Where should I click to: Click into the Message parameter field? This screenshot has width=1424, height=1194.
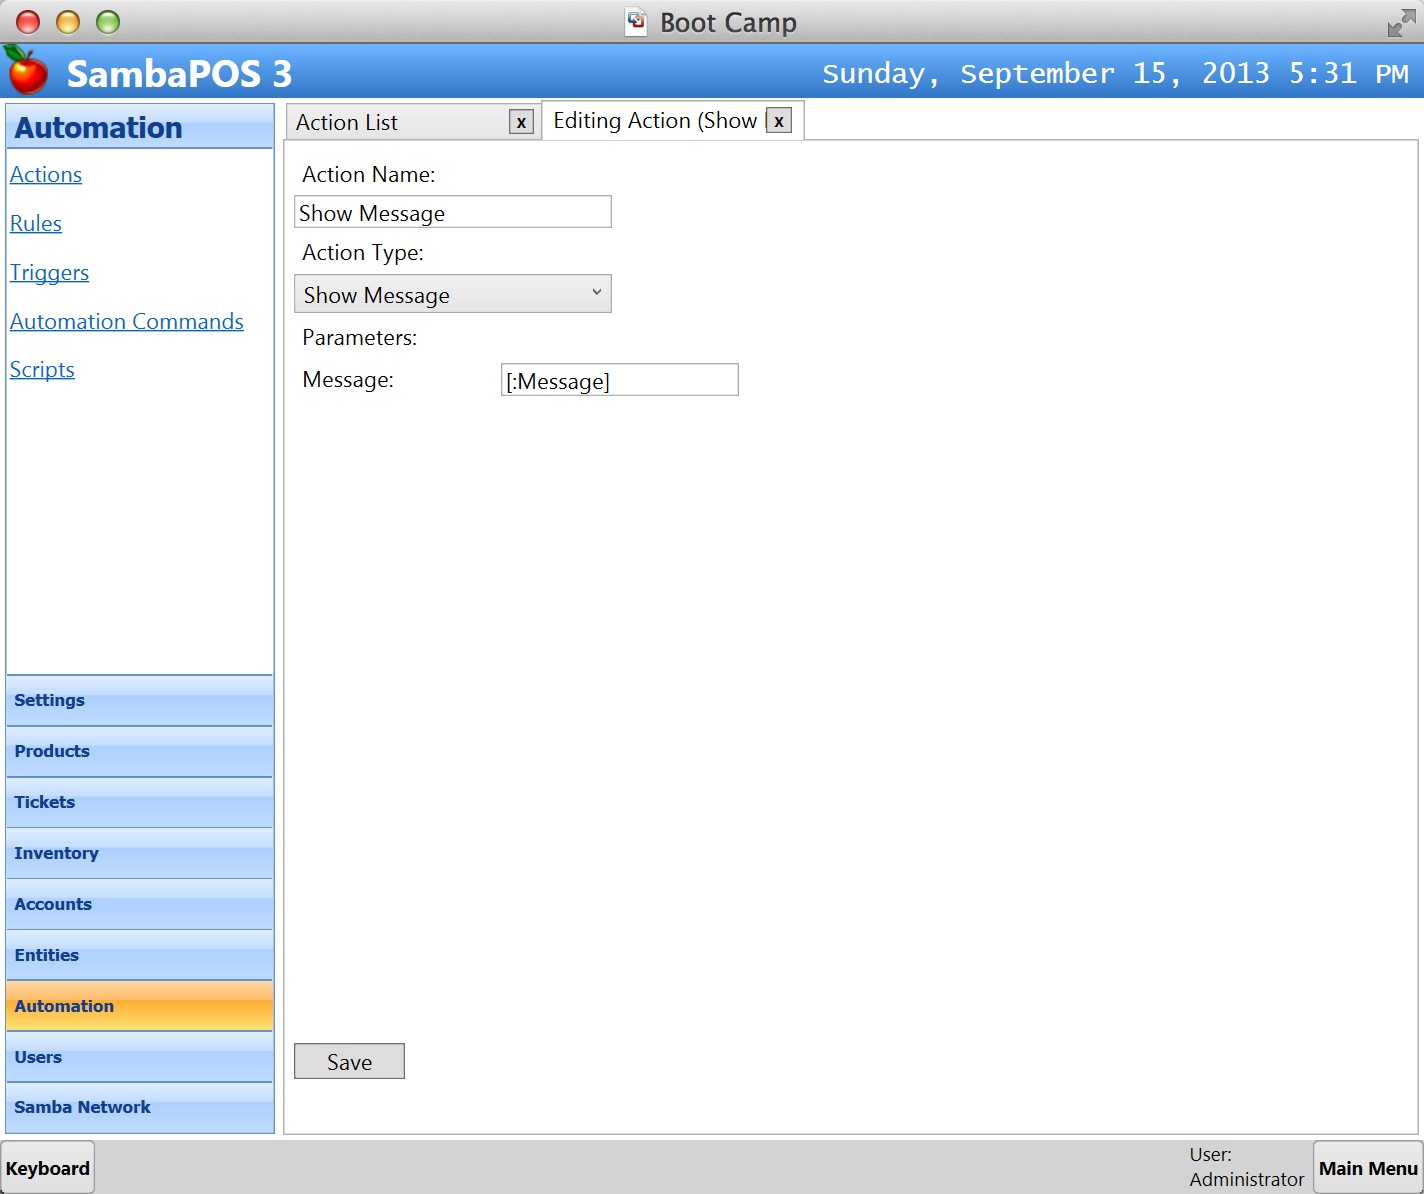(619, 380)
